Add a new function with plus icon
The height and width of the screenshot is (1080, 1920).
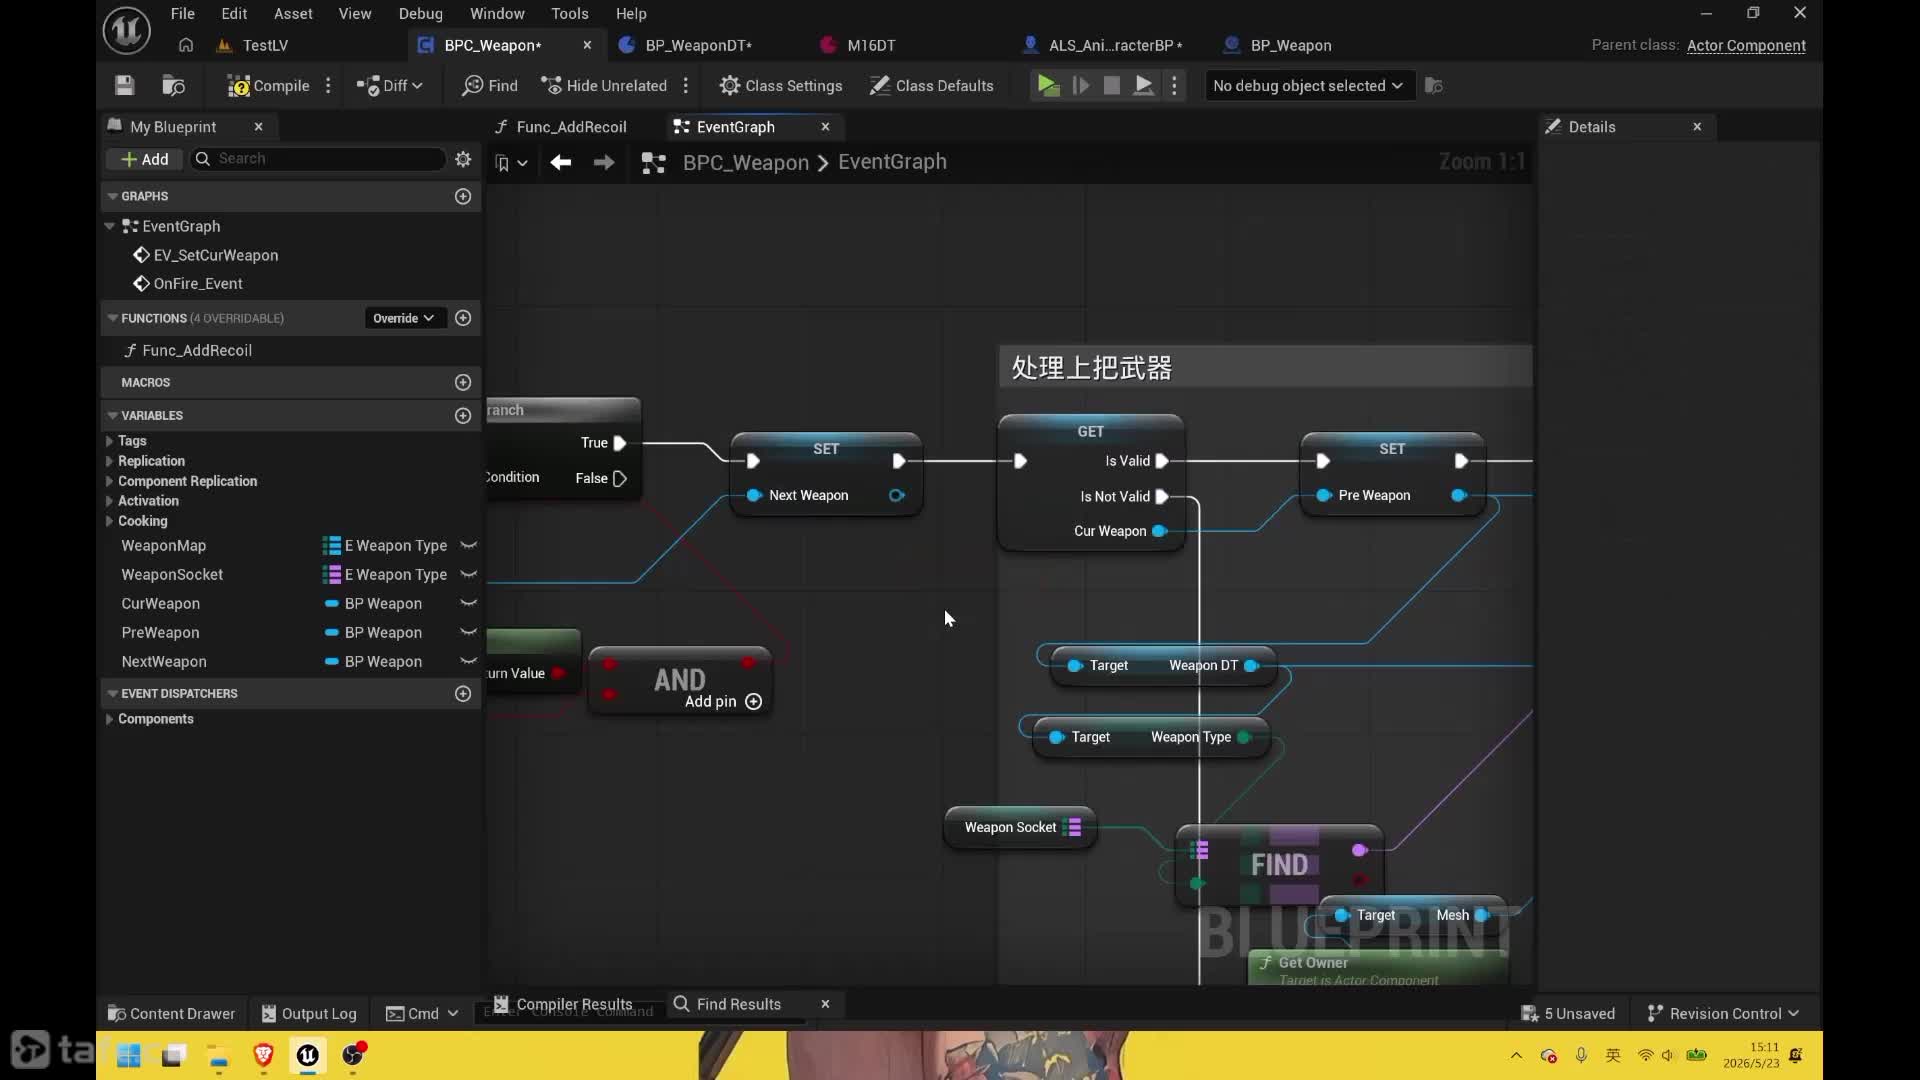463,318
